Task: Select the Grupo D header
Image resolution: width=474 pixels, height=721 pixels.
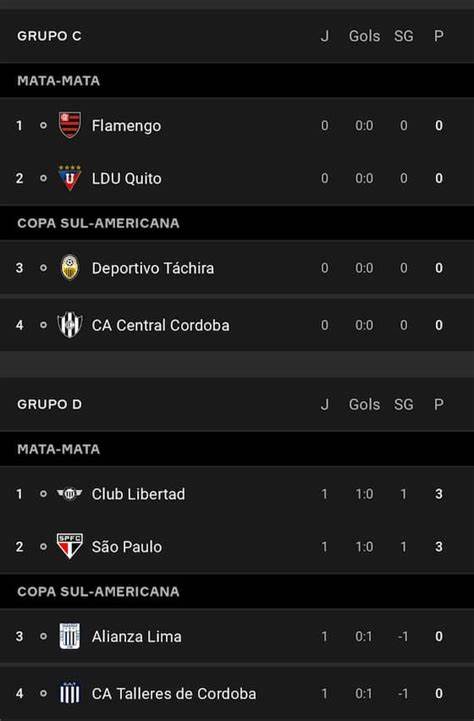Action: 49,404
